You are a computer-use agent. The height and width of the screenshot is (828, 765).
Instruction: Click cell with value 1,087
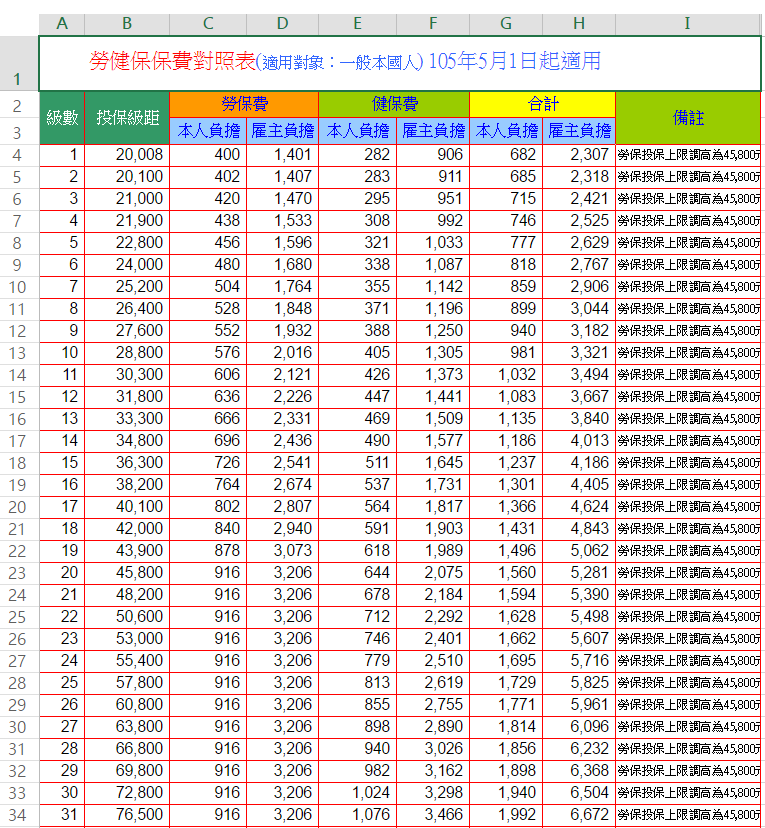[433, 265]
